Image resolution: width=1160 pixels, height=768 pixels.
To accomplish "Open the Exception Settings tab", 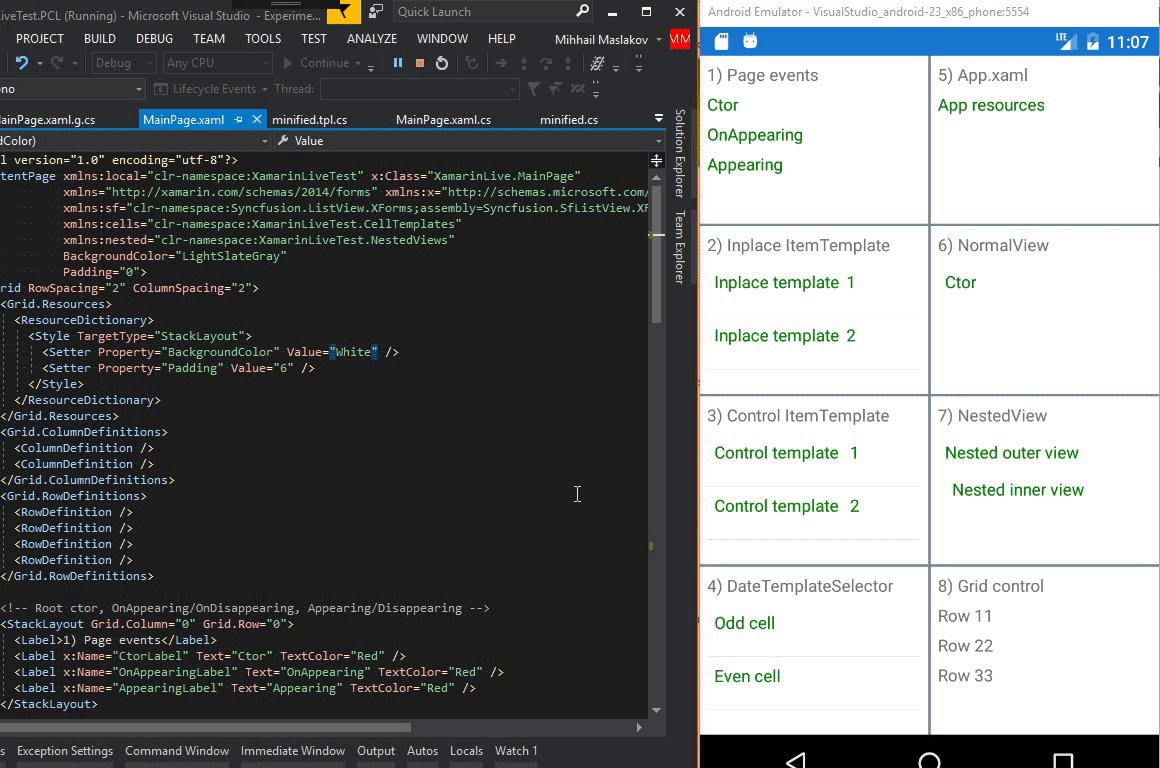I will (65, 750).
